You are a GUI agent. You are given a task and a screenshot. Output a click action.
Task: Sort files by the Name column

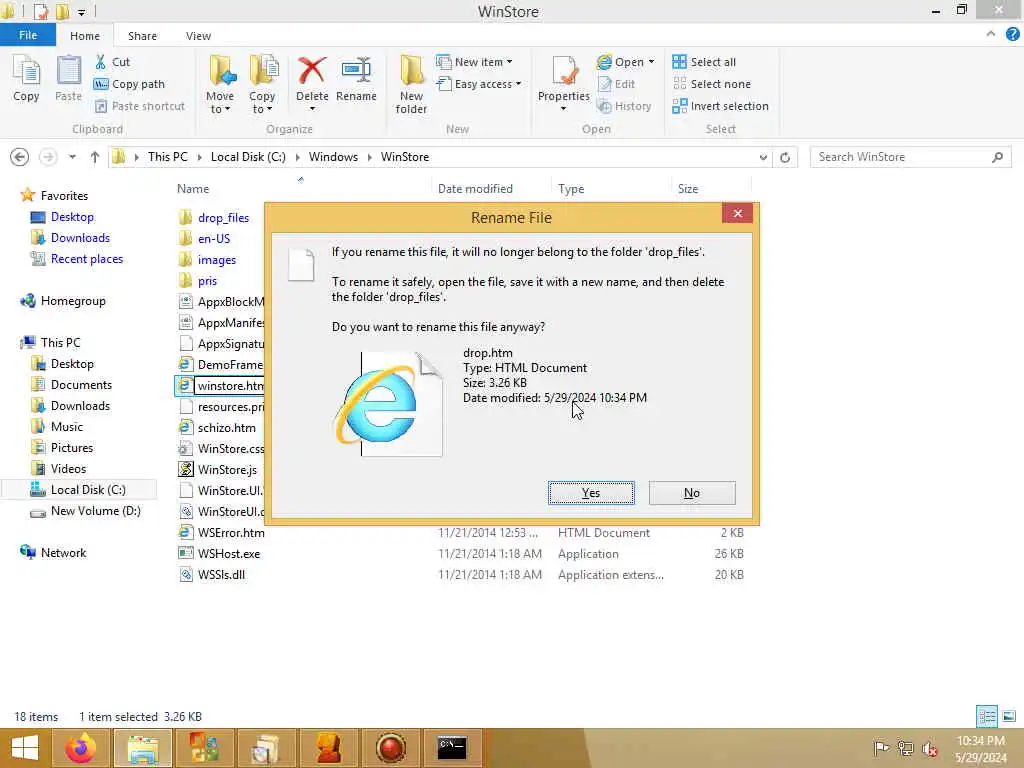pos(193,189)
